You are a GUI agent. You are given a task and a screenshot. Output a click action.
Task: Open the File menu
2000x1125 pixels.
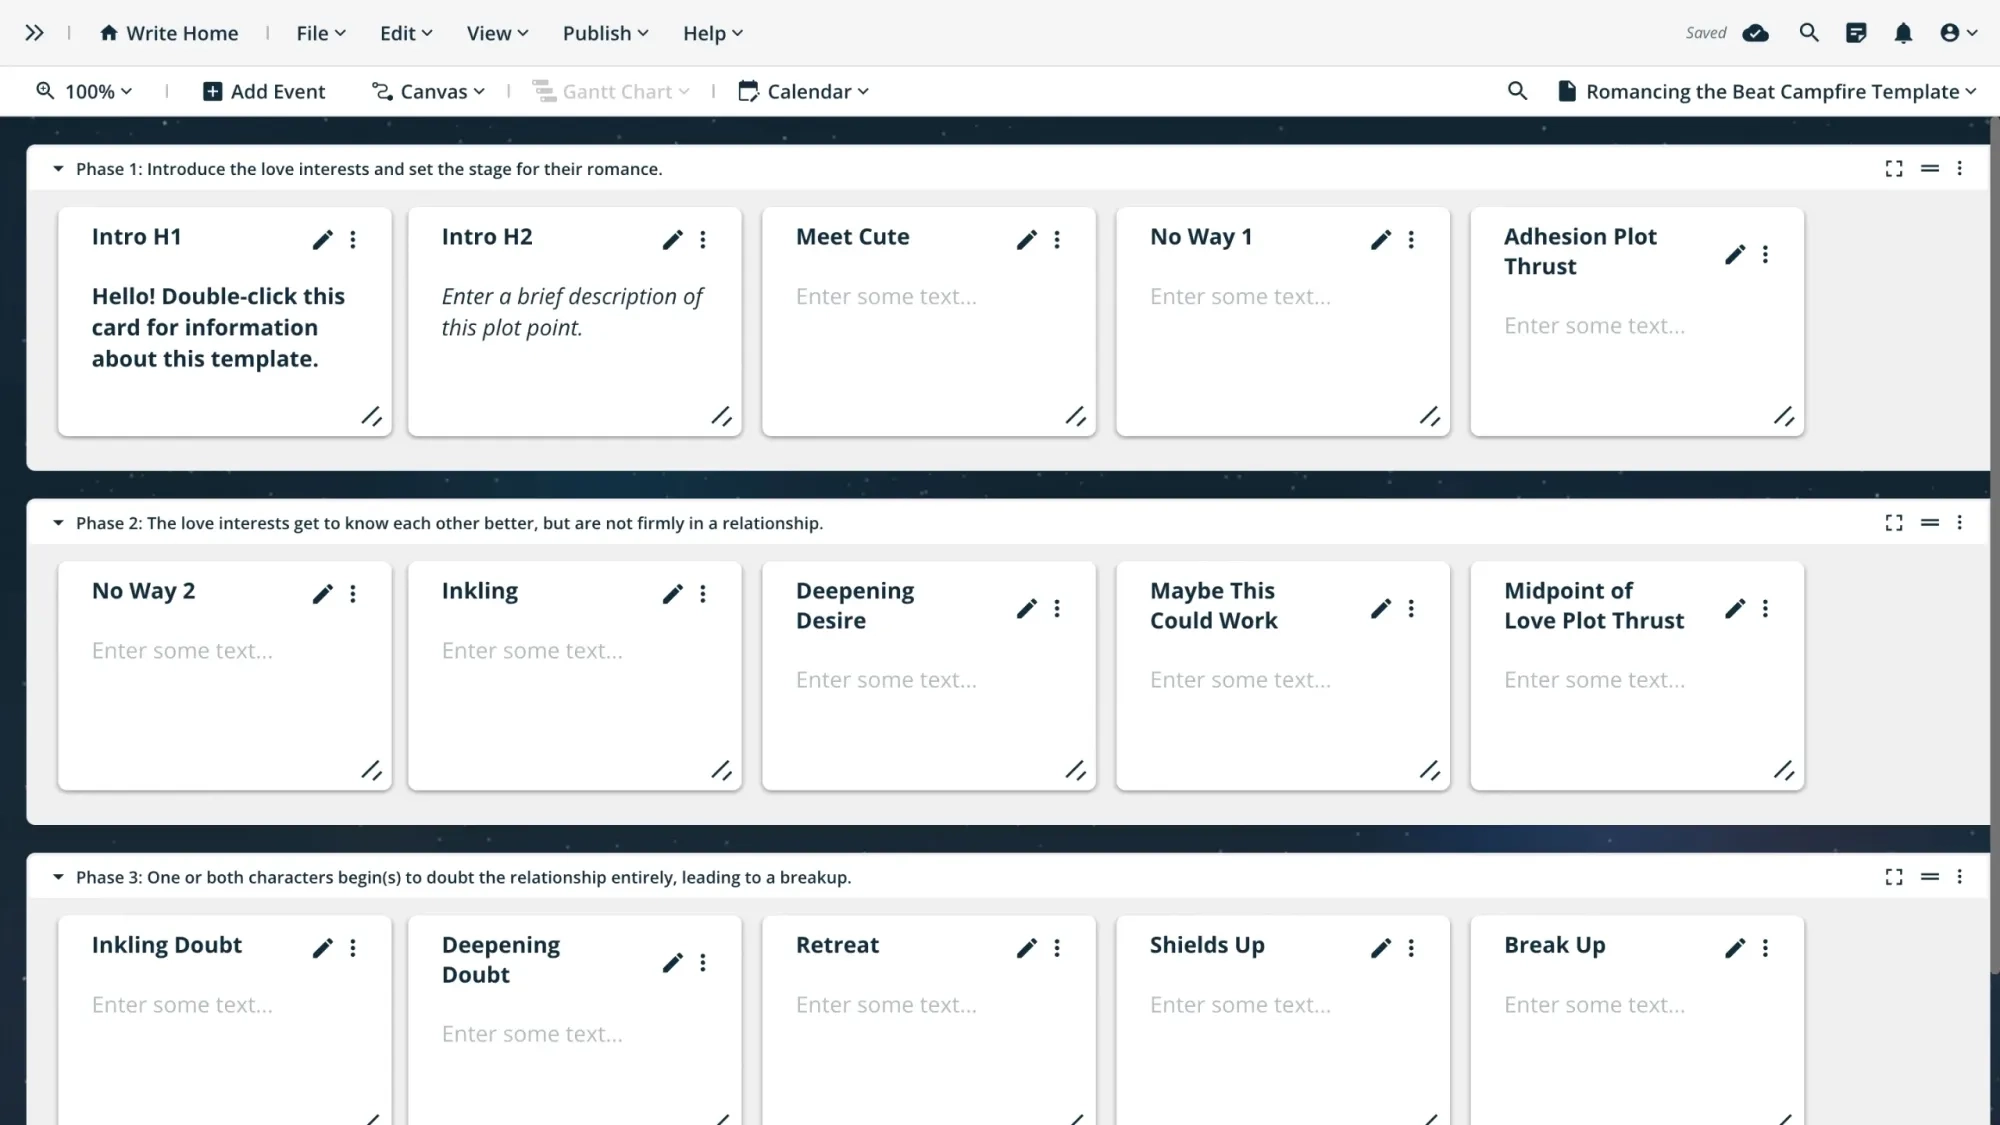point(321,33)
